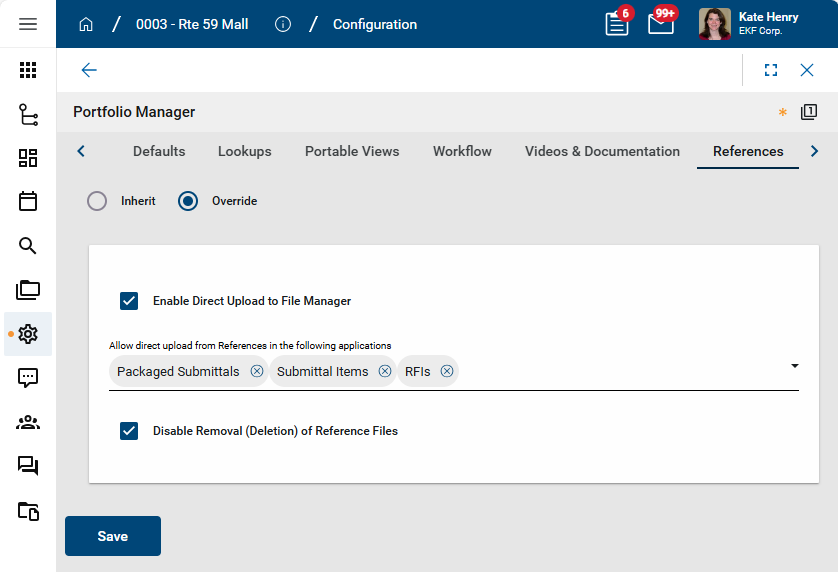Open the apps grid icon in sidebar
This screenshot has height=572, width=838.
pos(28,70)
